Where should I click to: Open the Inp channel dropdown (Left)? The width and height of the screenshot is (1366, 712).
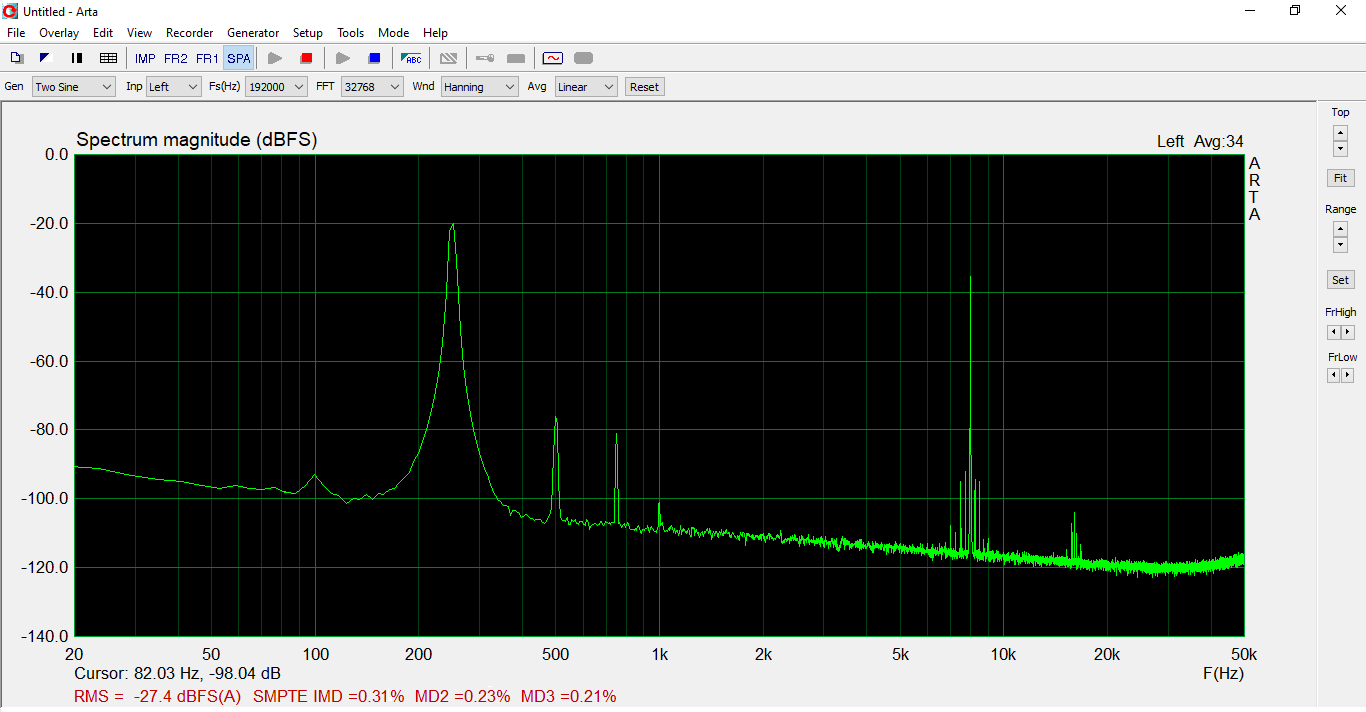pyautogui.click(x=174, y=87)
